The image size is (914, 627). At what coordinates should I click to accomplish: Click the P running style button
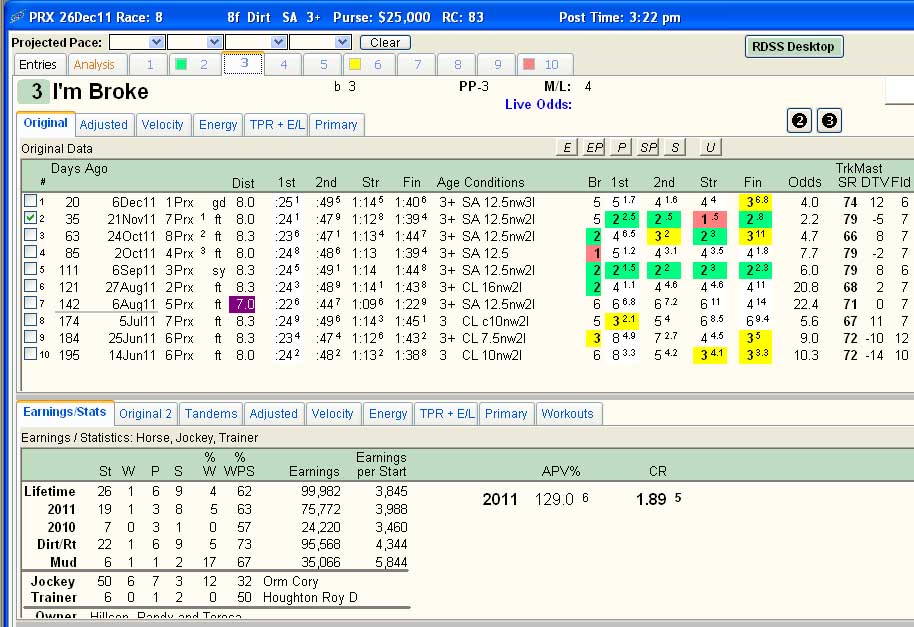click(x=621, y=147)
